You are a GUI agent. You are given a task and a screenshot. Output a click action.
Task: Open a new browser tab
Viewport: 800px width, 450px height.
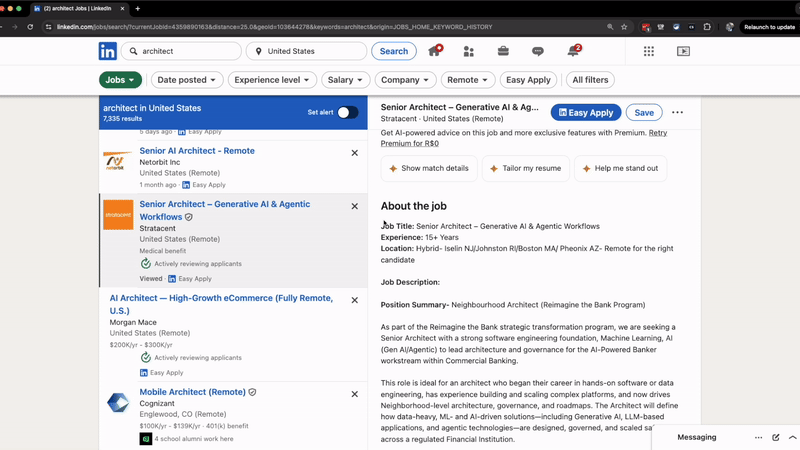click(x=138, y=9)
